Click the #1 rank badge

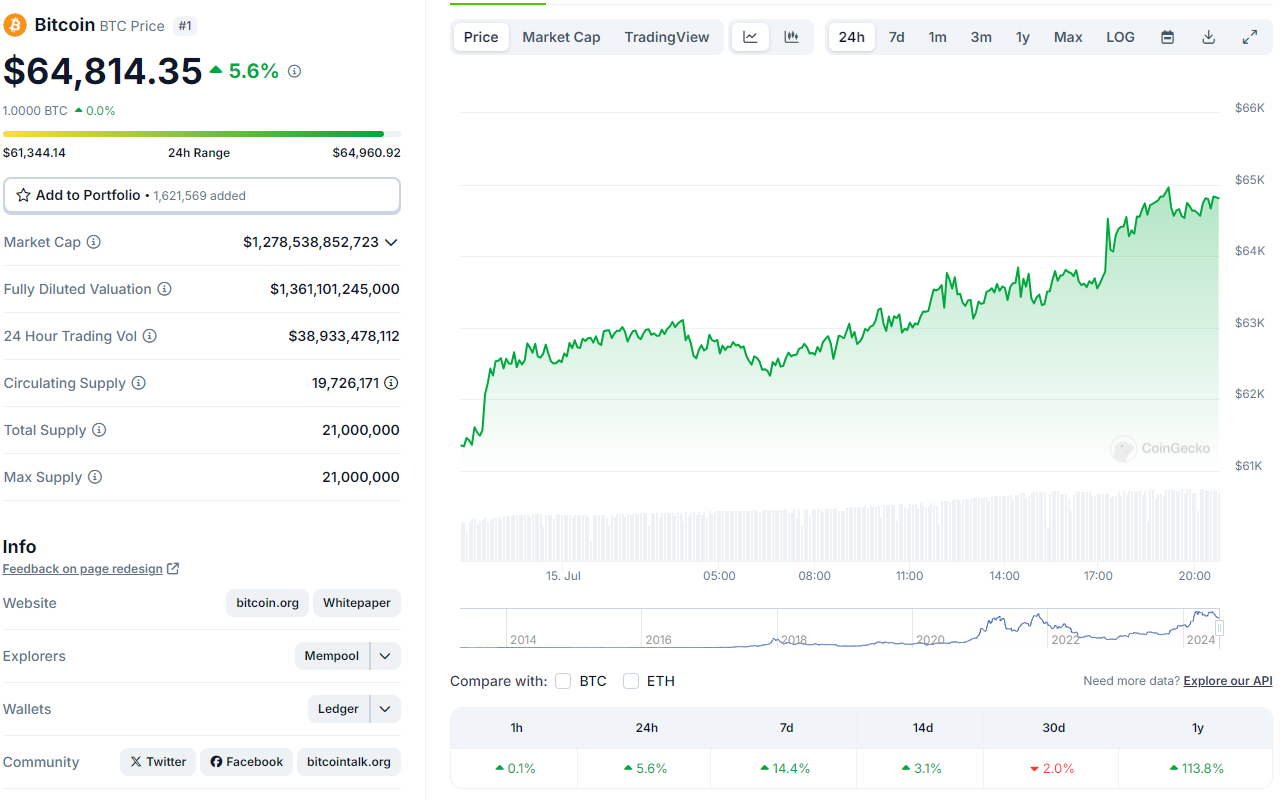point(185,26)
